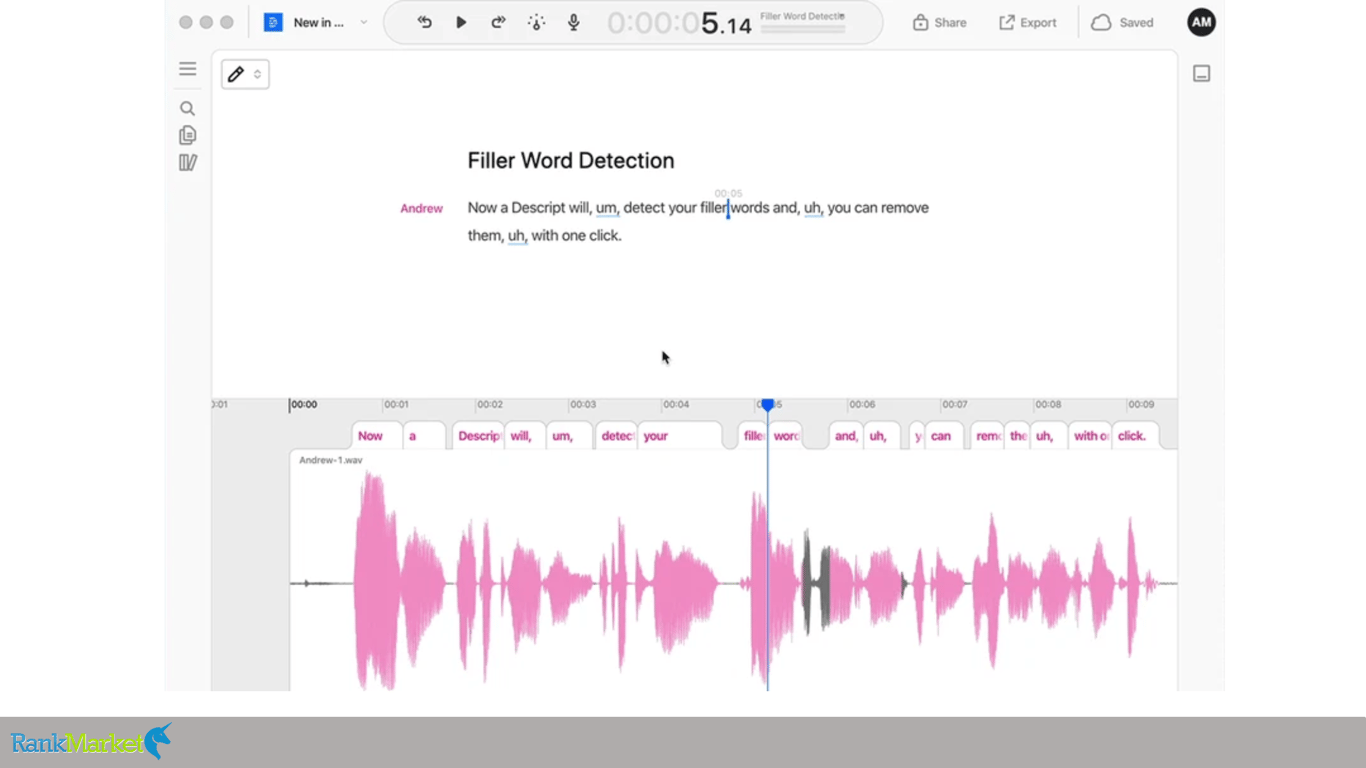Select the 'can' word chip in timeline
This screenshot has width=1366, height=768.
[945, 436]
